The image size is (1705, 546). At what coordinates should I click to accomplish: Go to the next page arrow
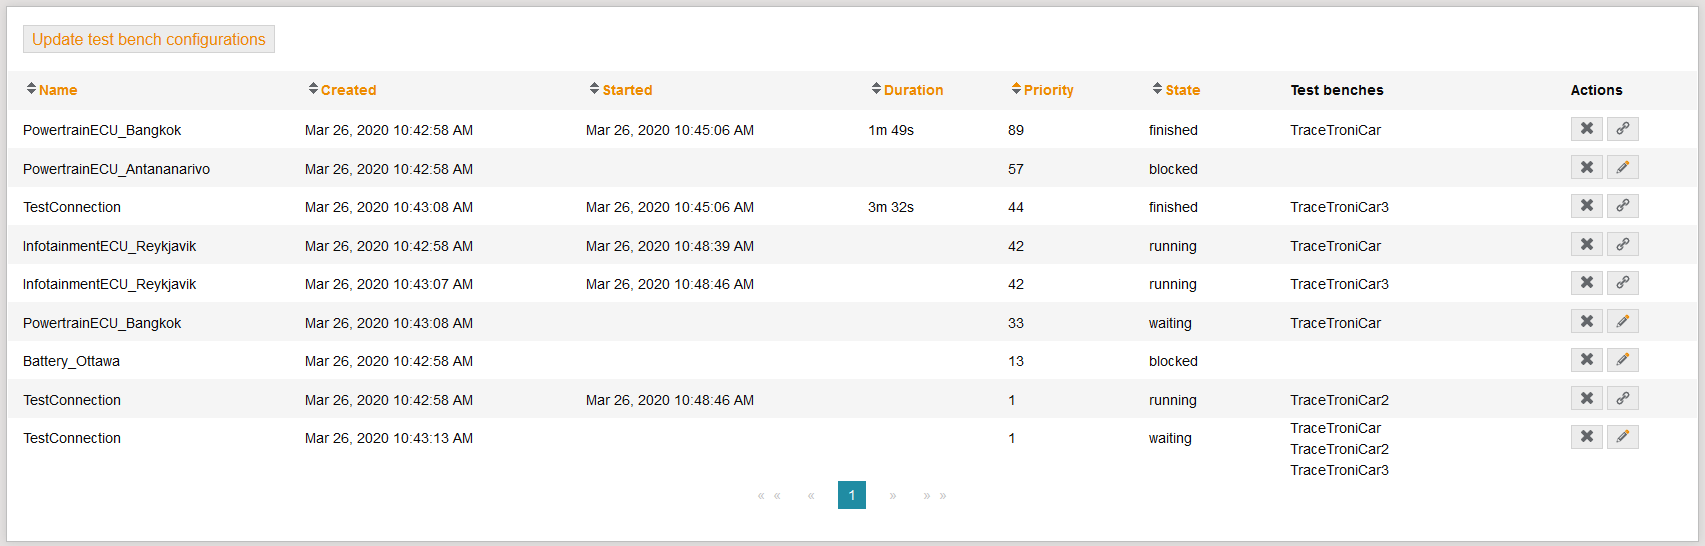tap(893, 495)
